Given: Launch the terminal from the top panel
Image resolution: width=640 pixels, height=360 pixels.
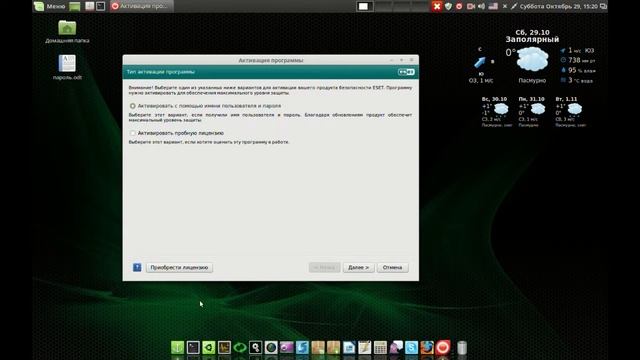Looking at the screenshot, I should click(100, 6).
